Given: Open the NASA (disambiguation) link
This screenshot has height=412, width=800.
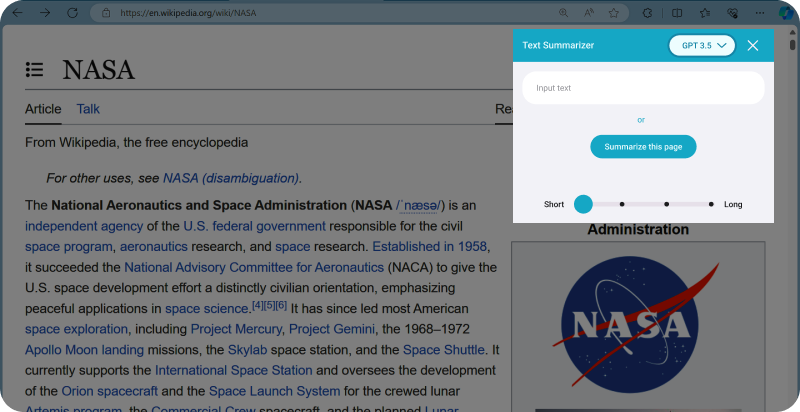Looking at the screenshot, I should [x=231, y=178].
